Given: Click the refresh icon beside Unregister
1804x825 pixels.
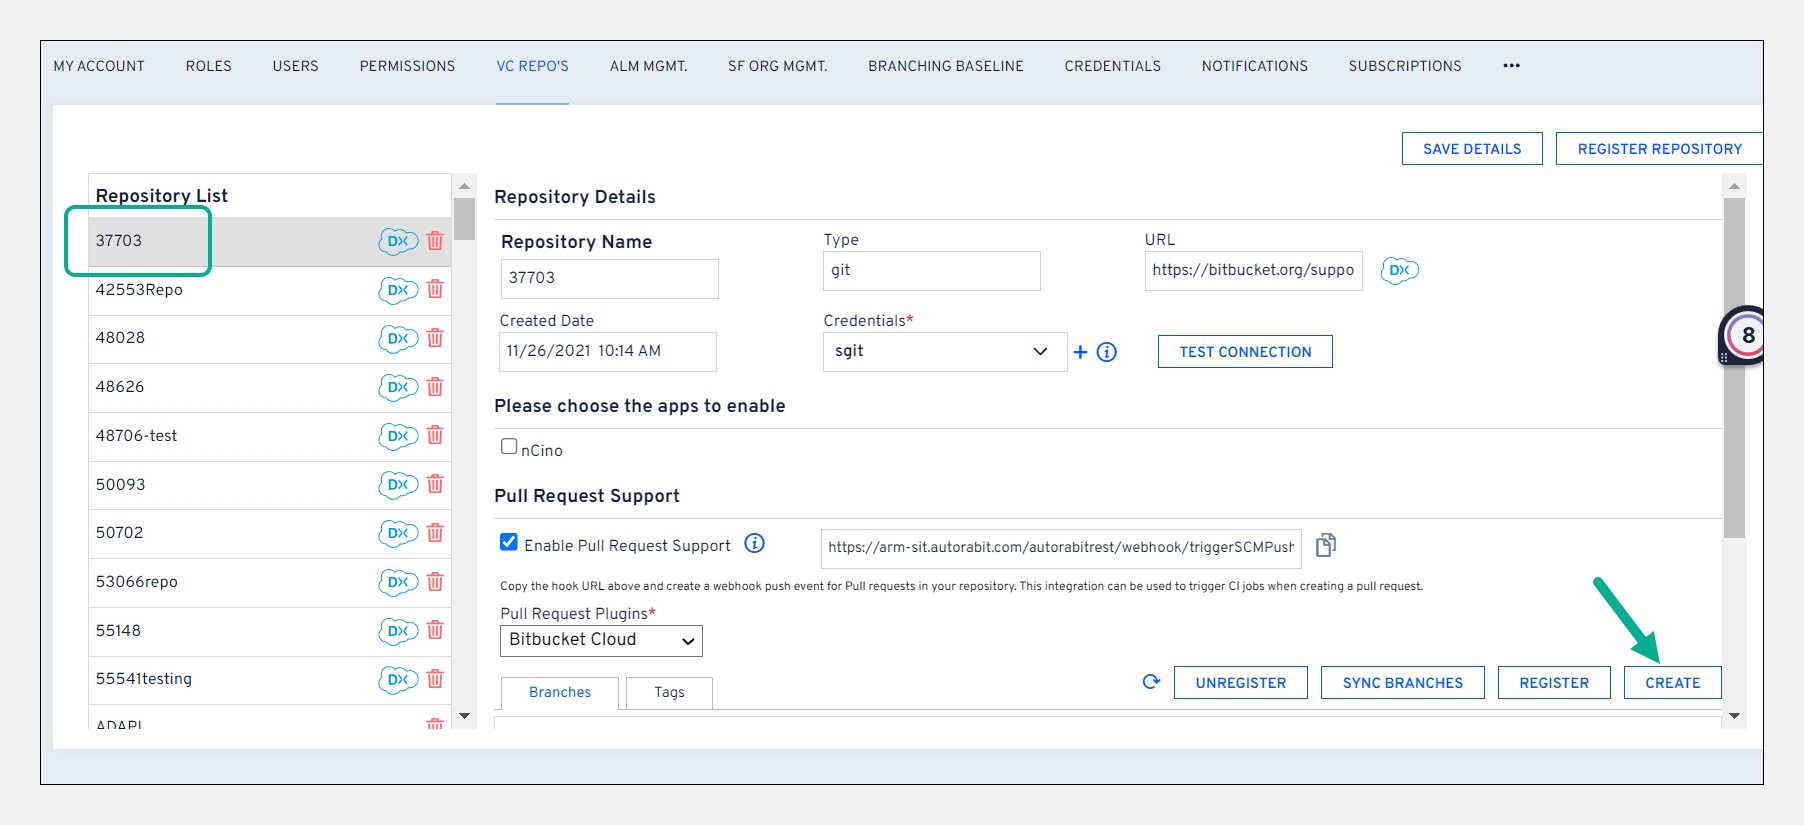Looking at the screenshot, I should coord(1151,682).
